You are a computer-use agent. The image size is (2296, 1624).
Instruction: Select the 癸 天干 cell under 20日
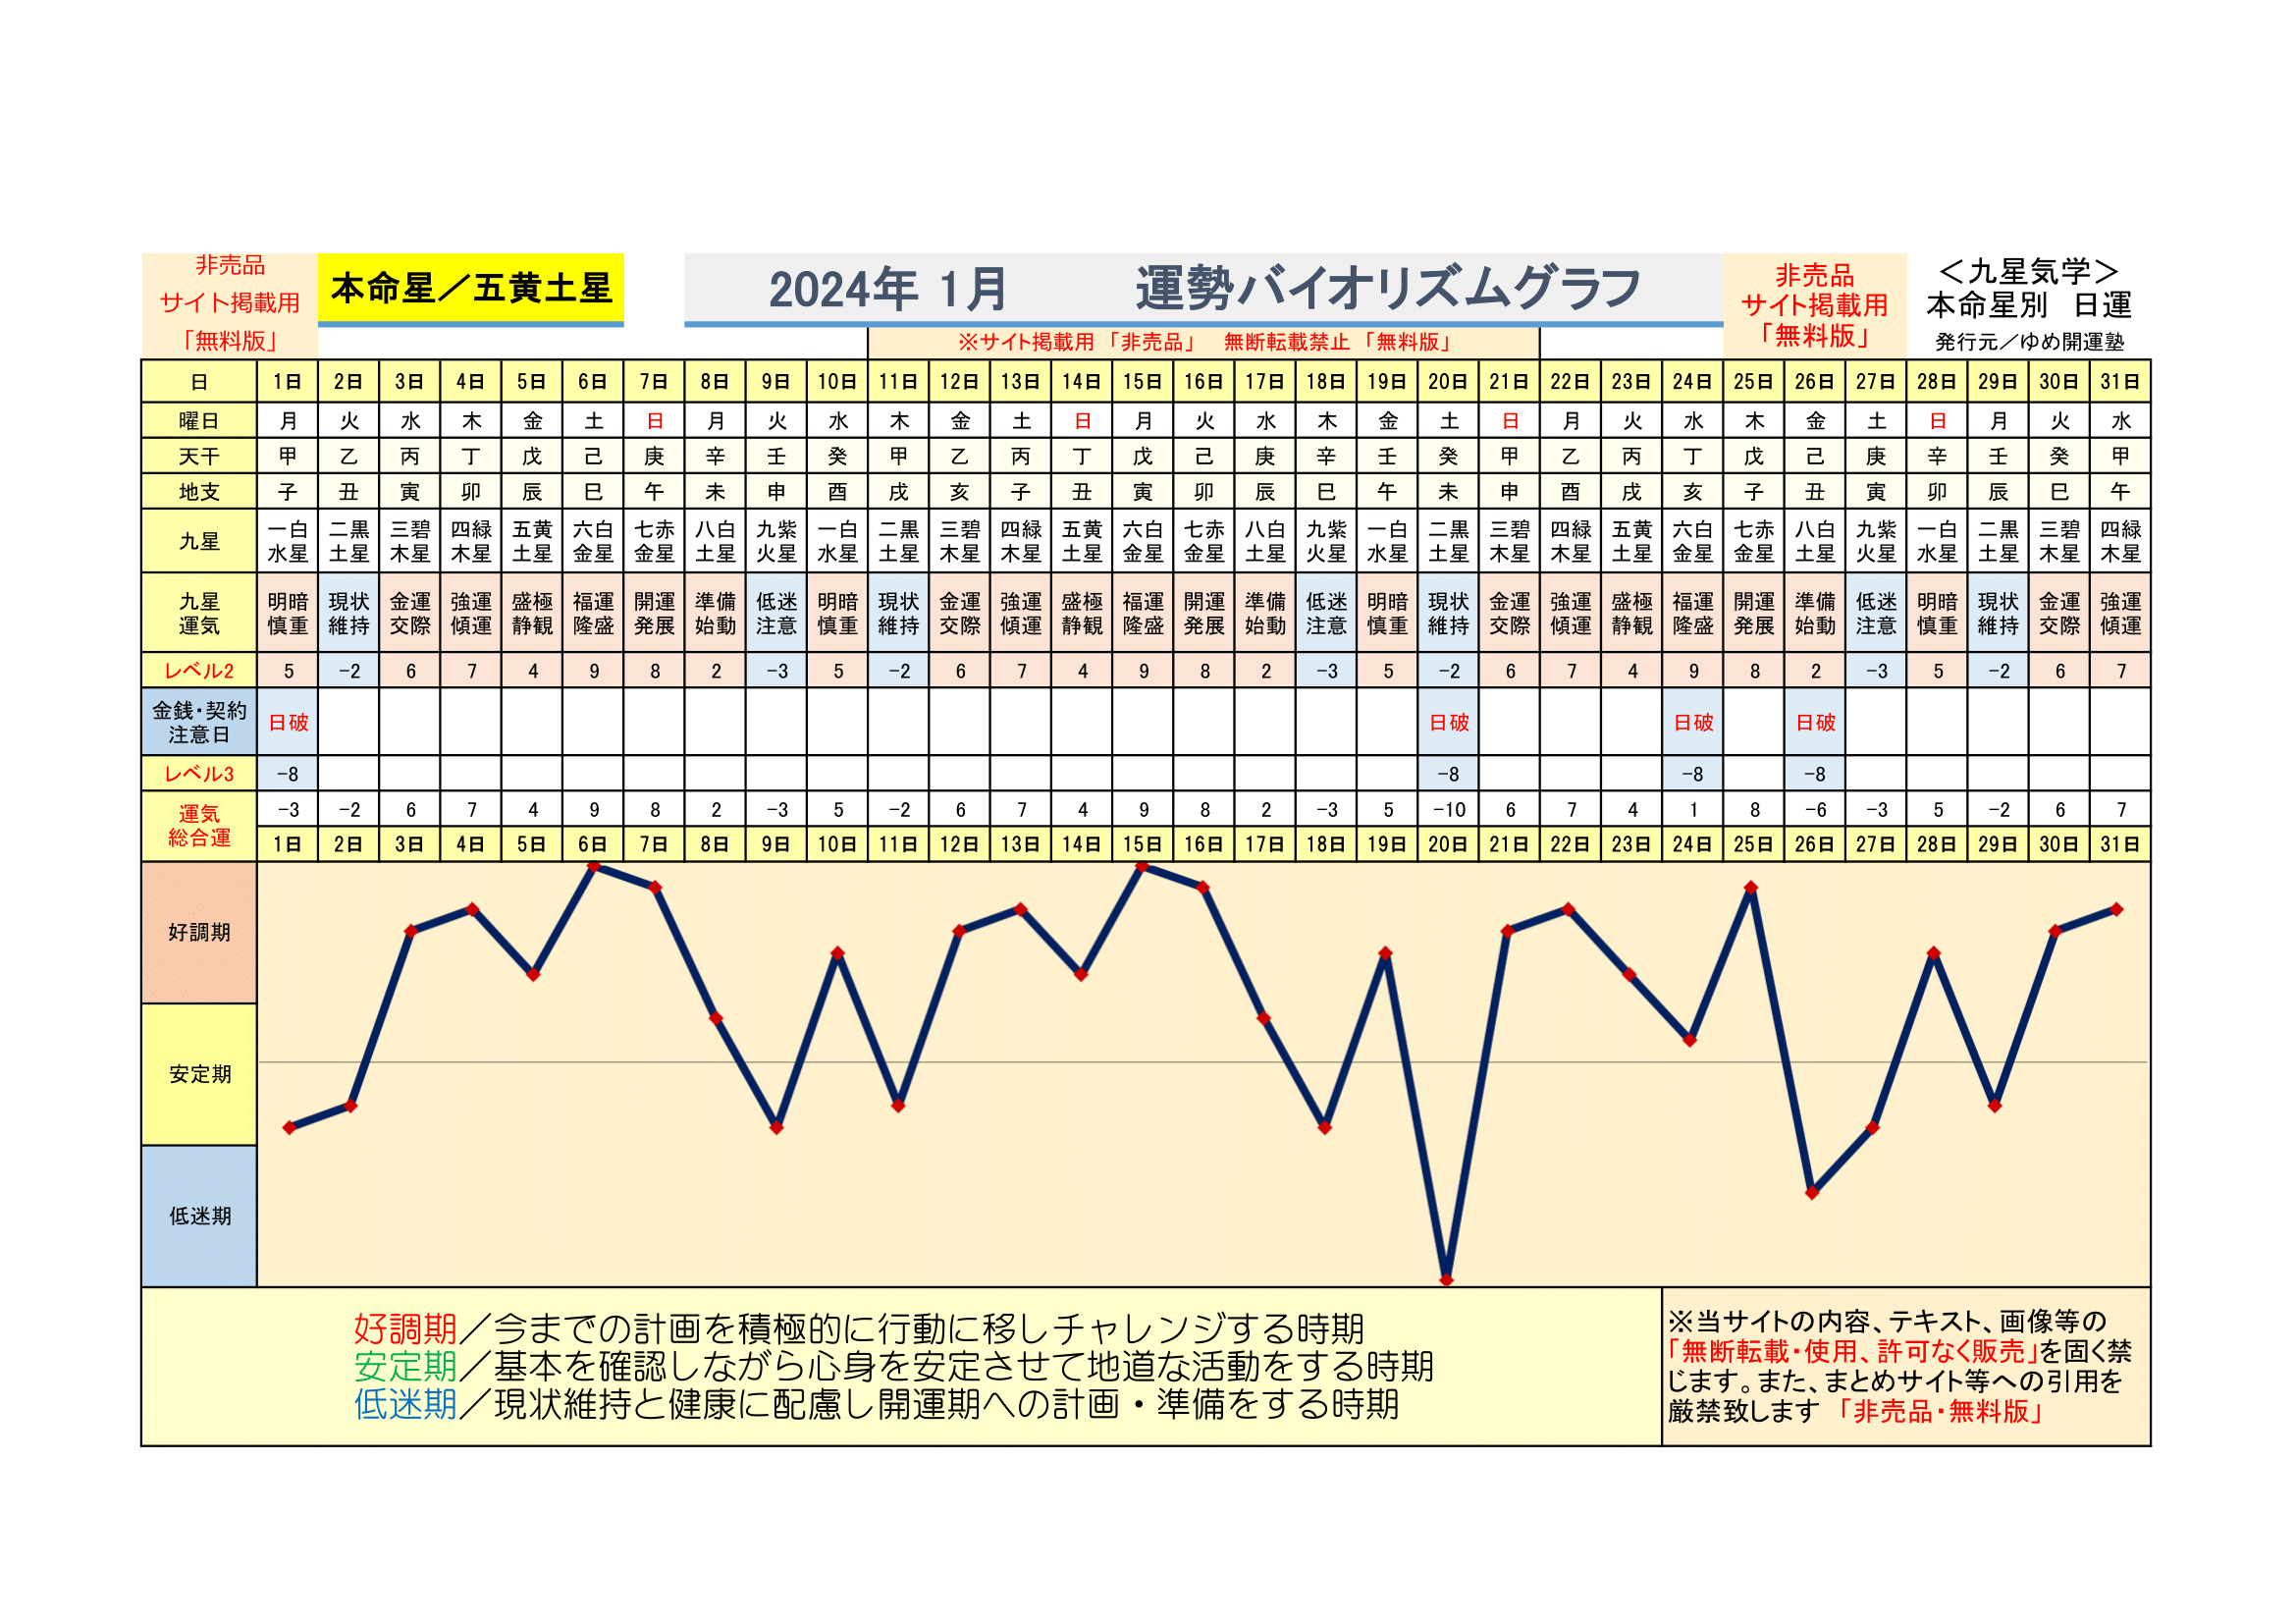coord(1448,457)
